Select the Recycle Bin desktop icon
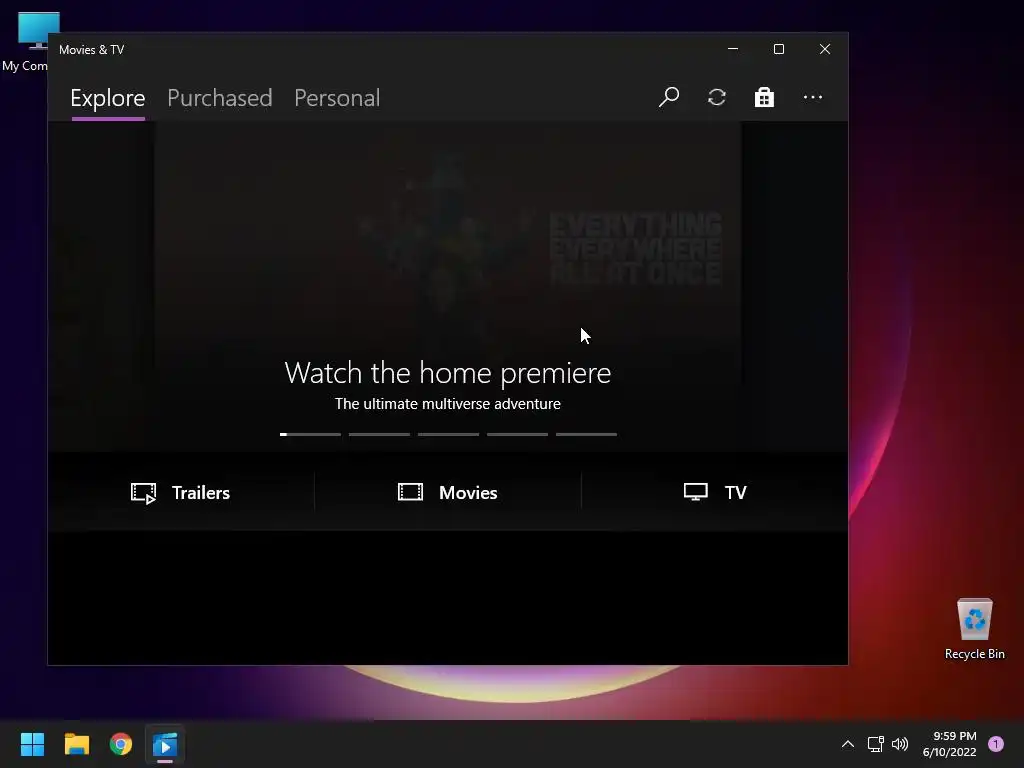Screen dimensions: 1024x768 (x=975, y=629)
